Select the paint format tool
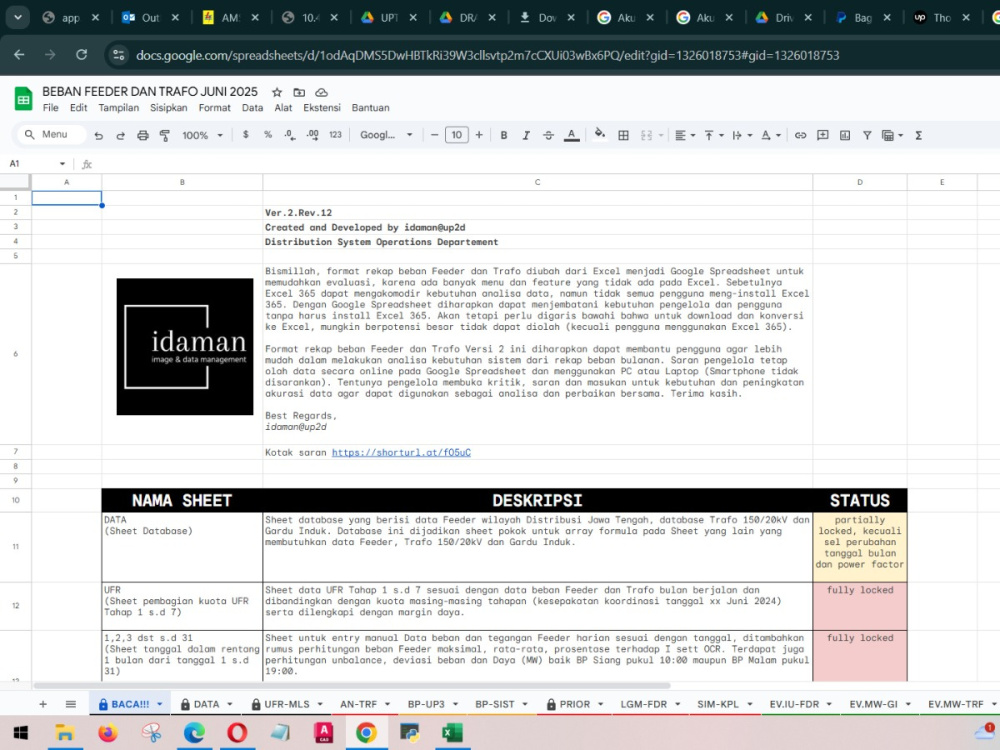The width and height of the screenshot is (1000, 750). point(165,135)
